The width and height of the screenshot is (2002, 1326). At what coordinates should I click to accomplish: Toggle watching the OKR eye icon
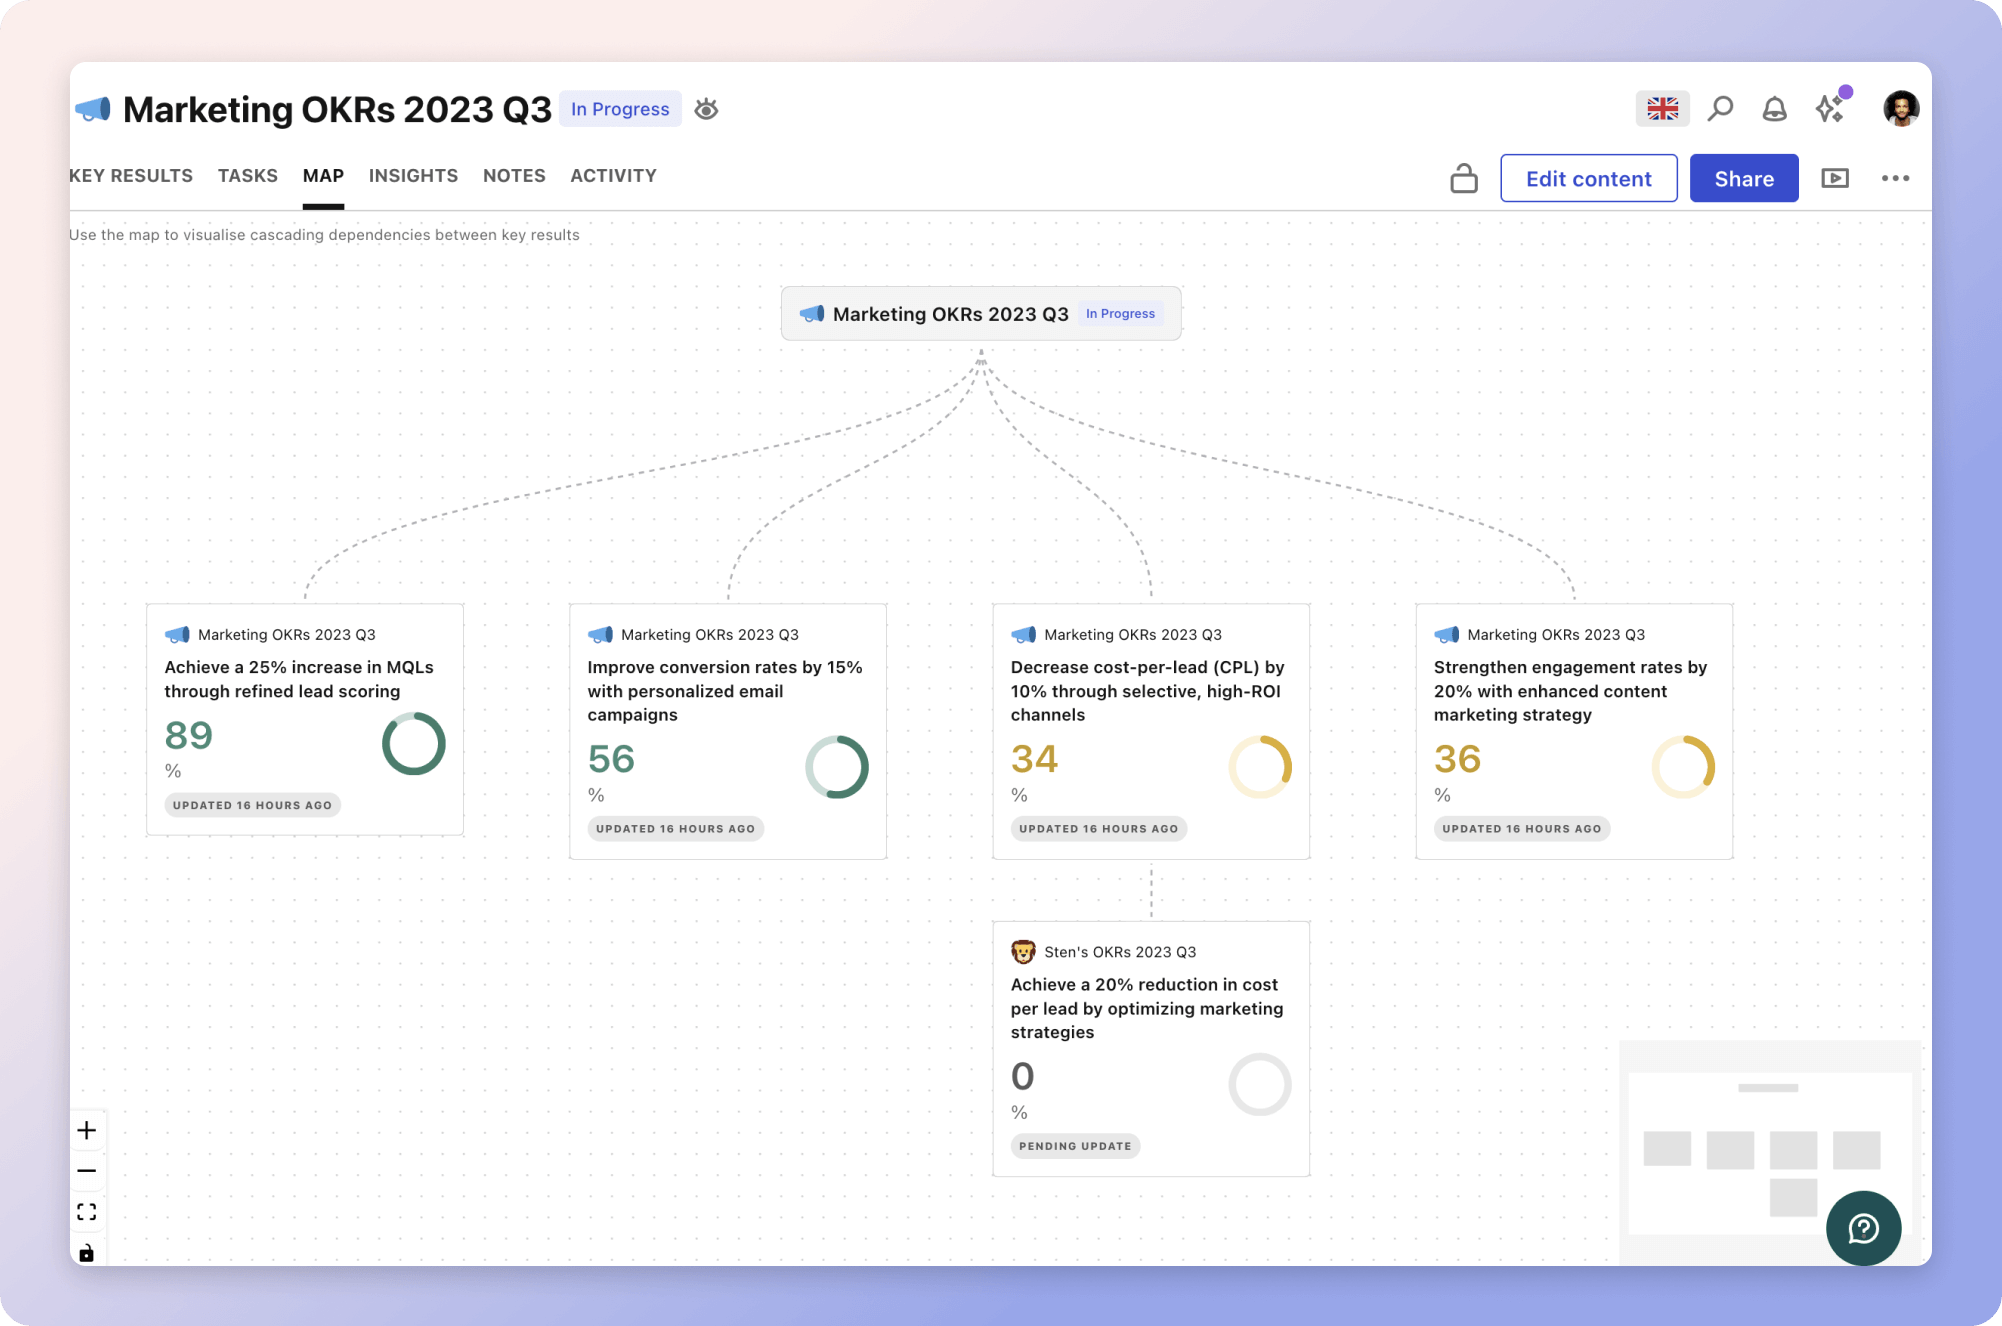coord(707,109)
